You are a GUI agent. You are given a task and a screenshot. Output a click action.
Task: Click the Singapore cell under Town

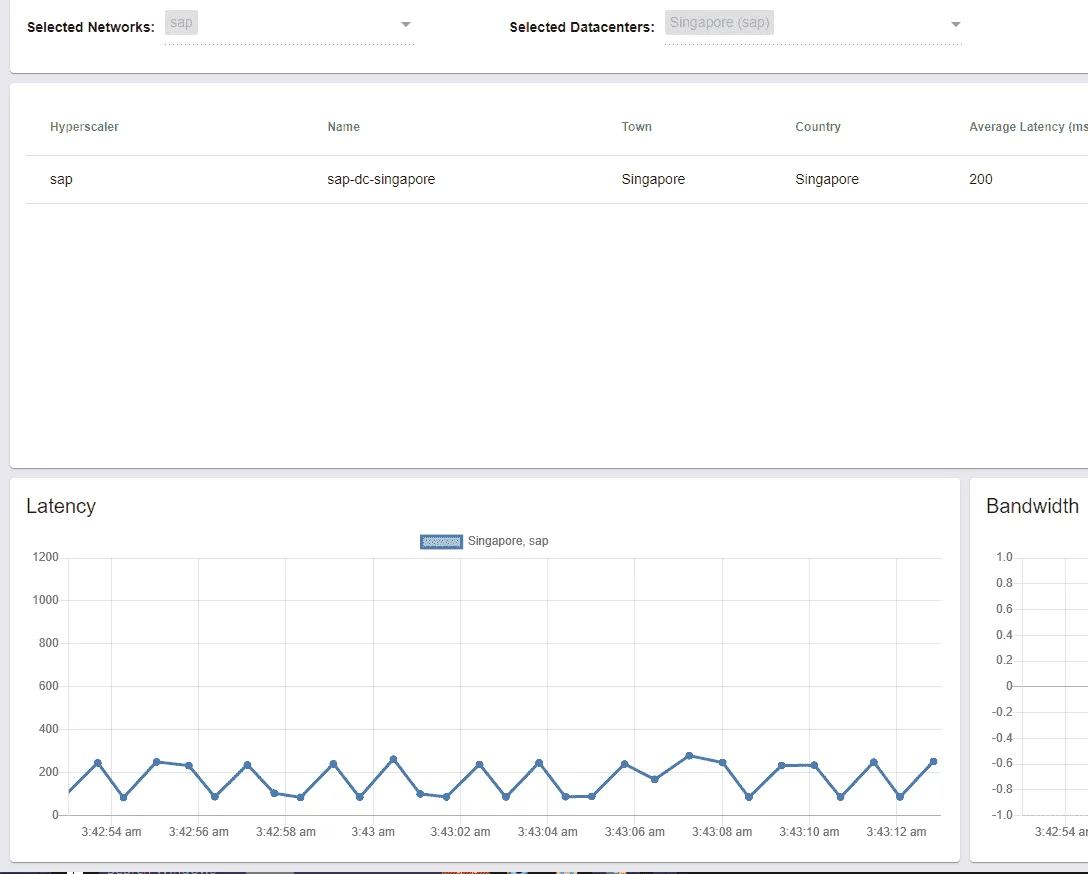653,180
